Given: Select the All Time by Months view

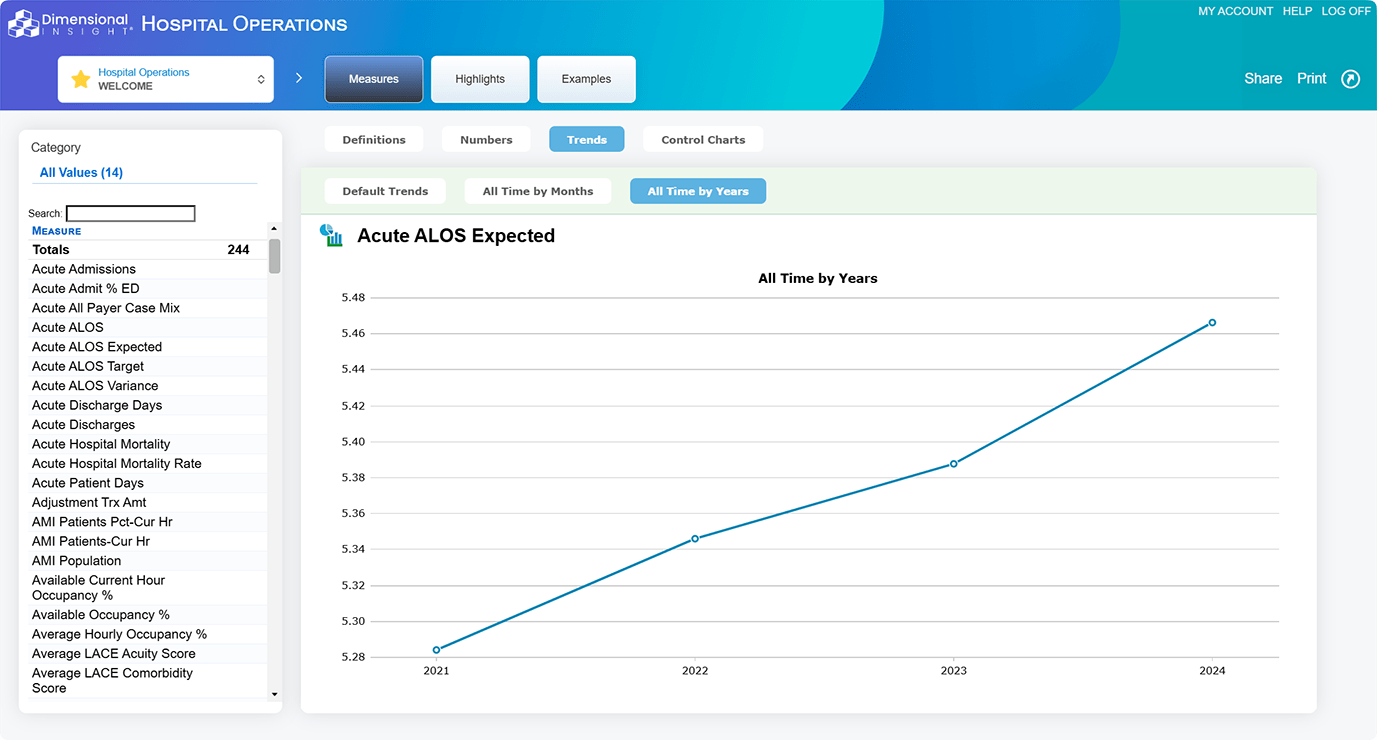Looking at the screenshot, I should [538, 191].
